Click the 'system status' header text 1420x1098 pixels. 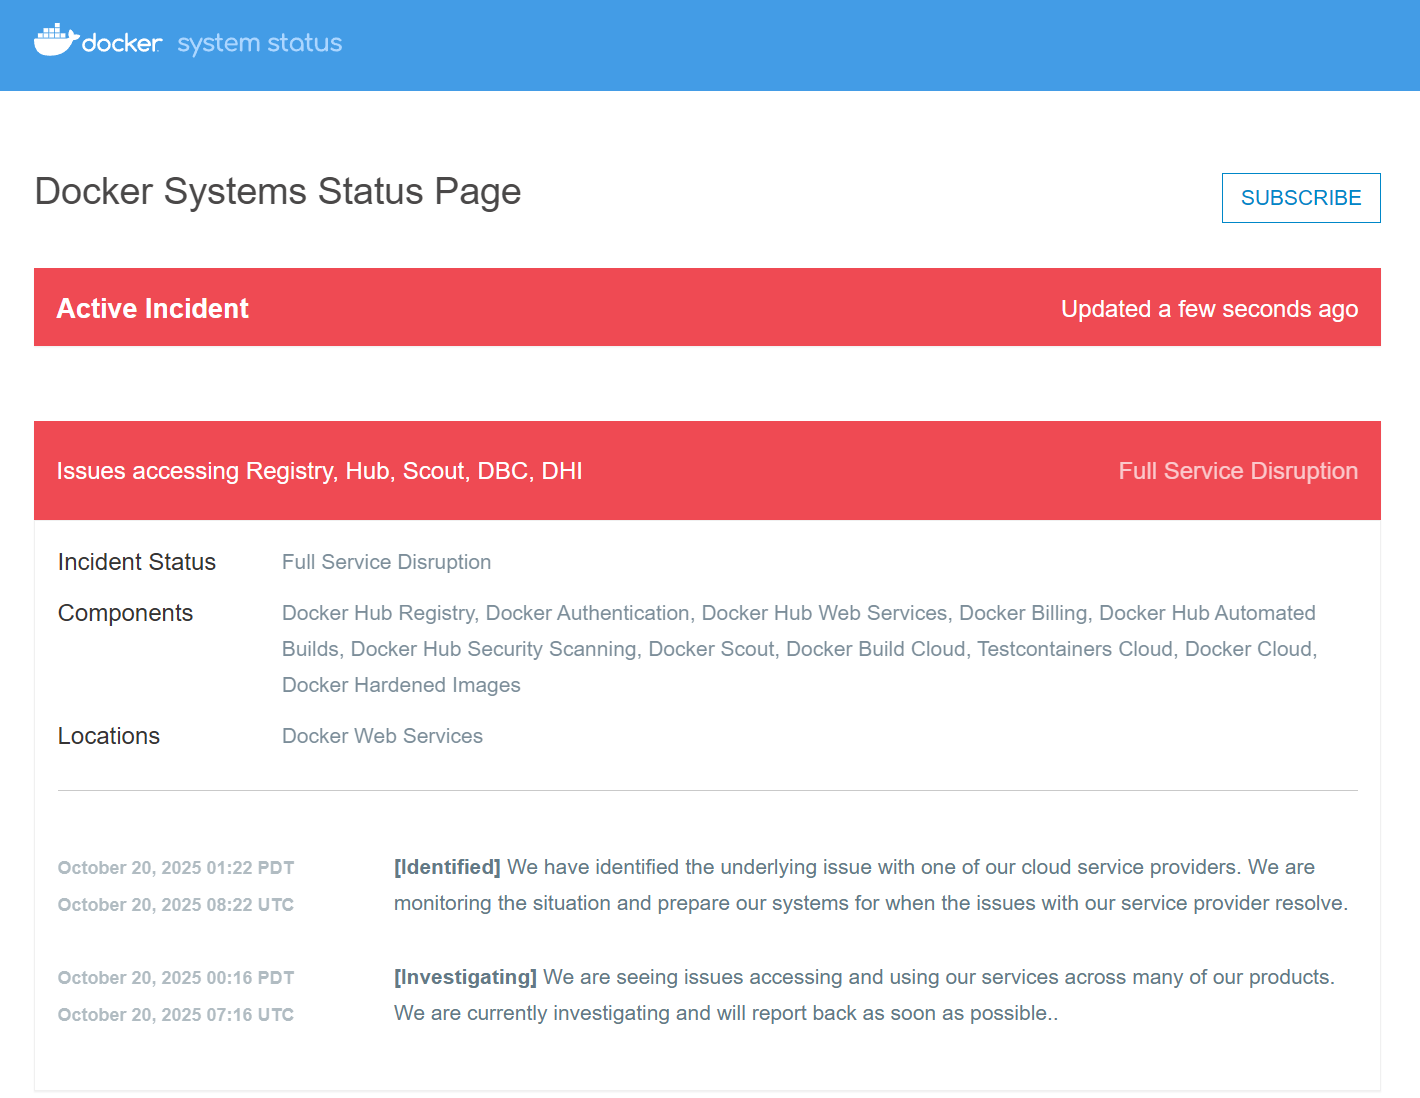pos(259,43)
